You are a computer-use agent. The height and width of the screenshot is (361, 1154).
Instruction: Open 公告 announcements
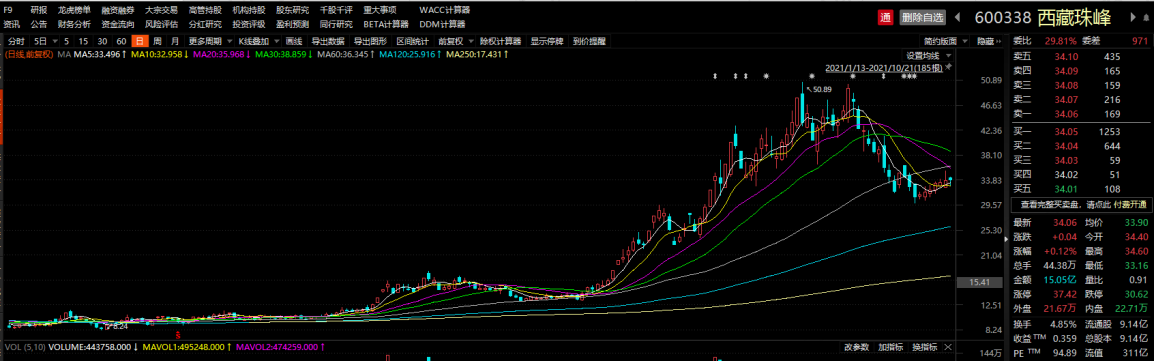pyautogui.click(x=38, y=24)
